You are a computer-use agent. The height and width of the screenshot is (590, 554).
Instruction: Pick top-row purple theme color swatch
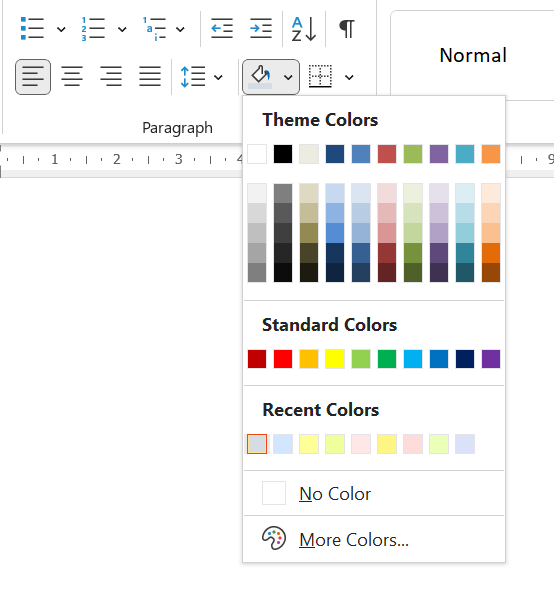[439, 154]
